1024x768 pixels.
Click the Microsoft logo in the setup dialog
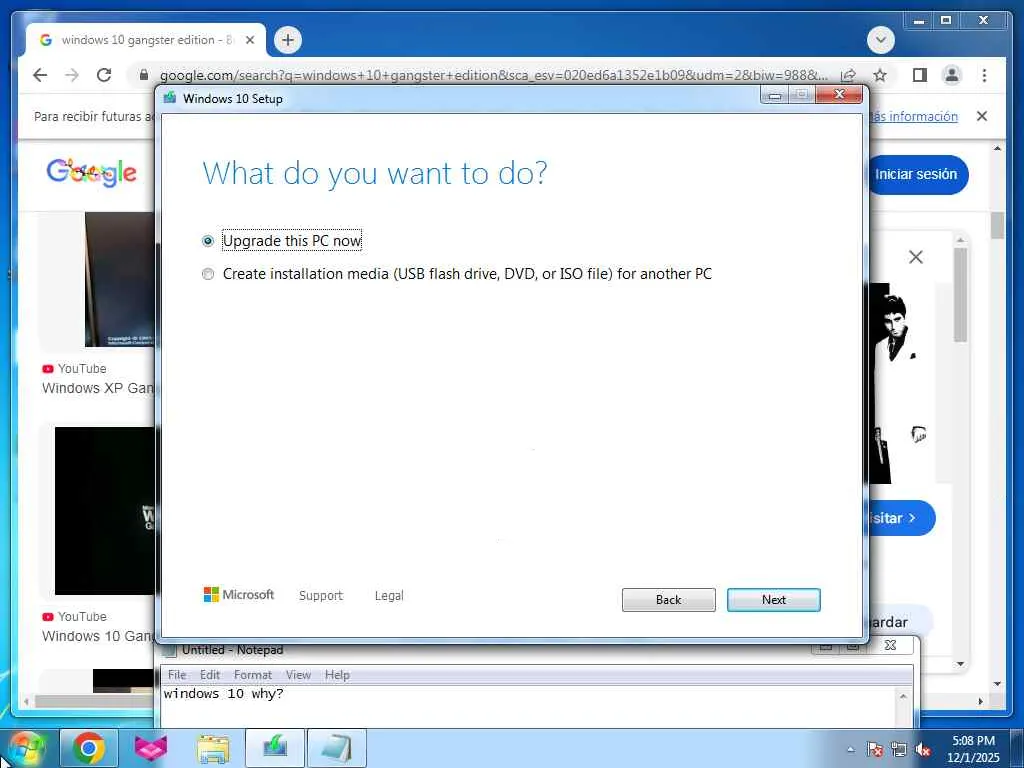click(238, 594)
